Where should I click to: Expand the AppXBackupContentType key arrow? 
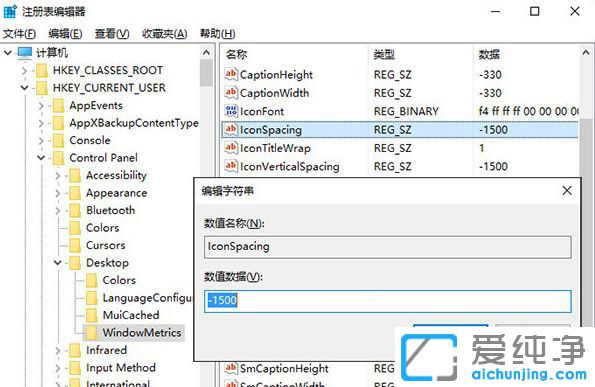41,123
